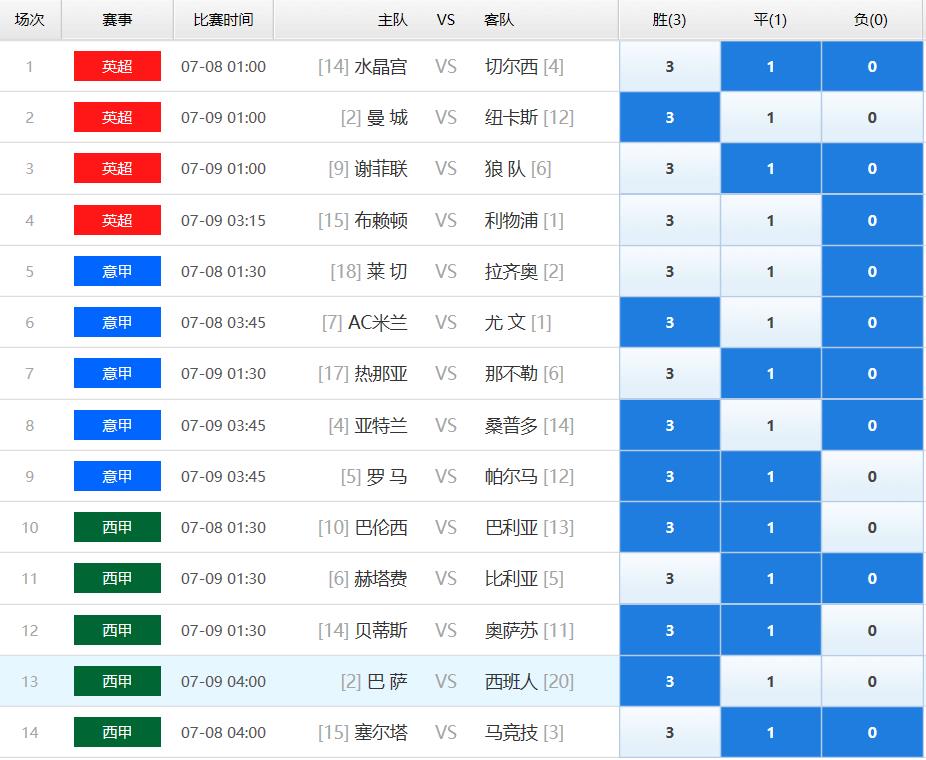The image size is (926, 760).
Task: Click home team 巴萨
Action: click(387, 681)
